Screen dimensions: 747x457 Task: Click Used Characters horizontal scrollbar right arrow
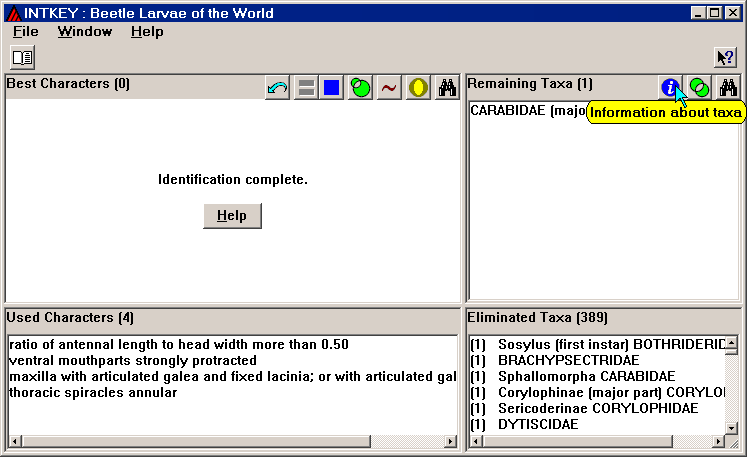449,441
